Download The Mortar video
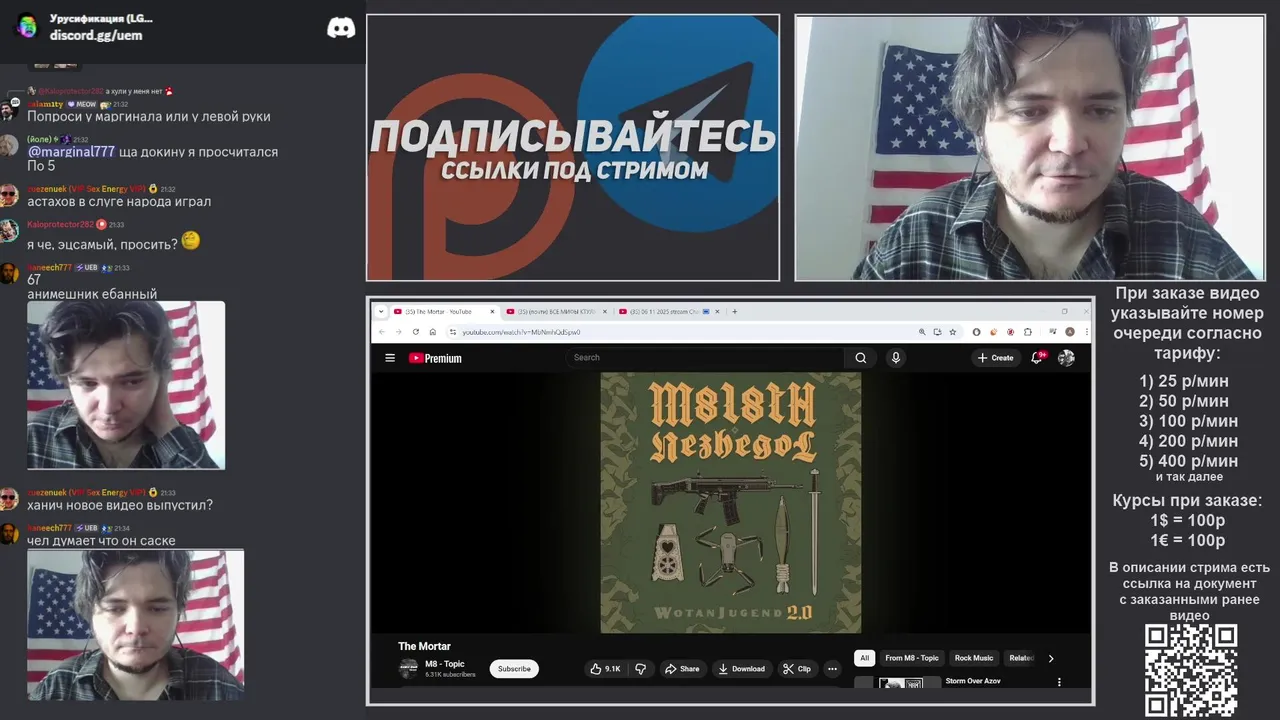This screenshot has height=720, width=1280. [x=742, y=669]
